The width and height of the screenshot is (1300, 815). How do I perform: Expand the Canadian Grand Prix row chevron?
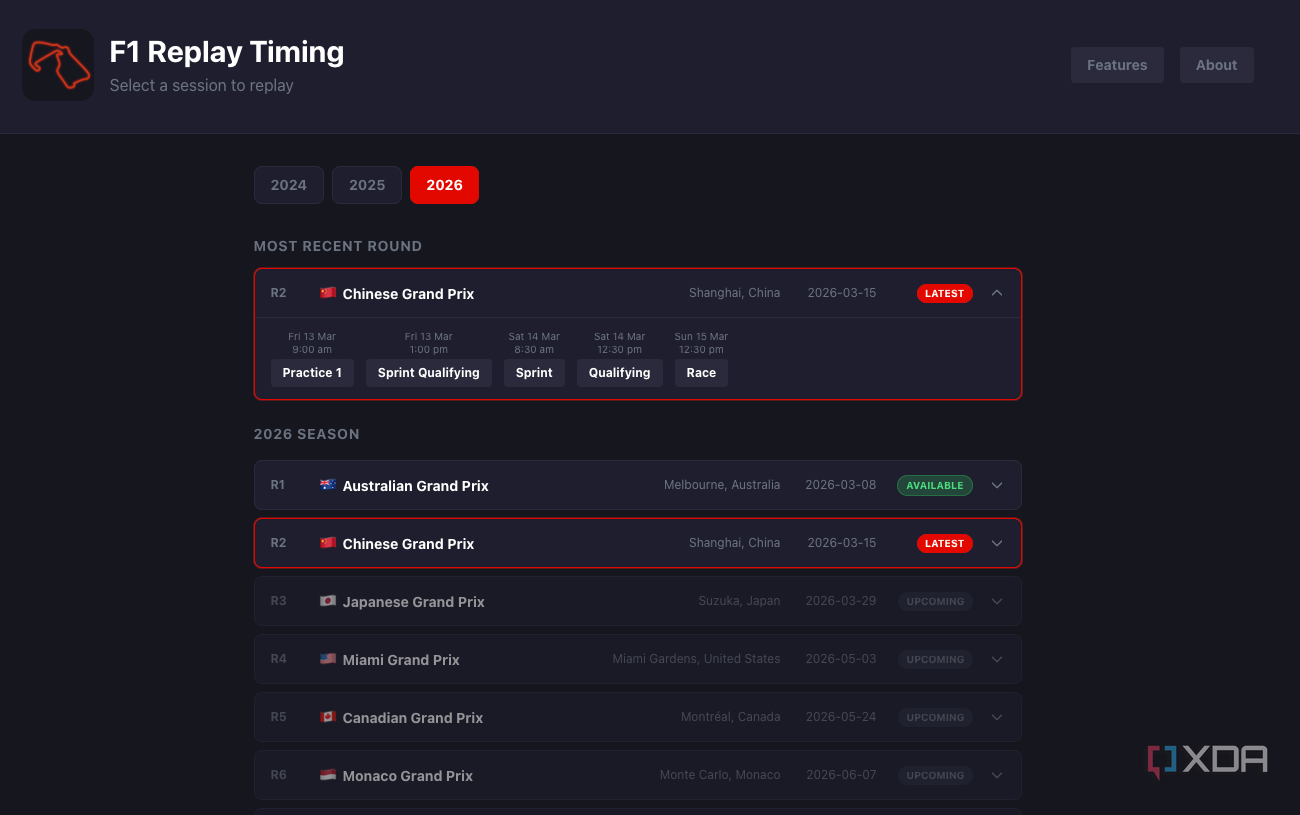pos(997,717)
